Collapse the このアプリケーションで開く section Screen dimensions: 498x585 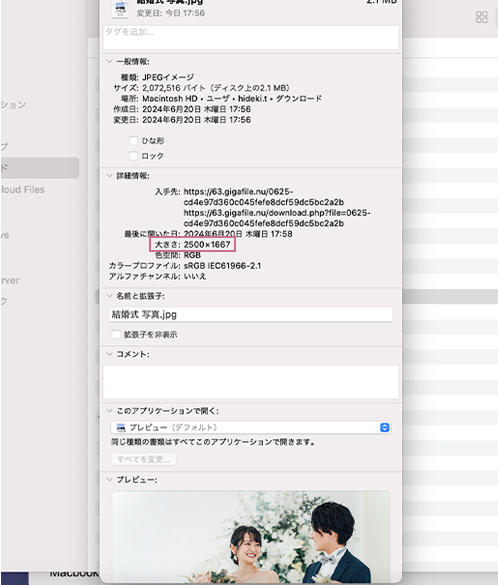coord(109,411)
